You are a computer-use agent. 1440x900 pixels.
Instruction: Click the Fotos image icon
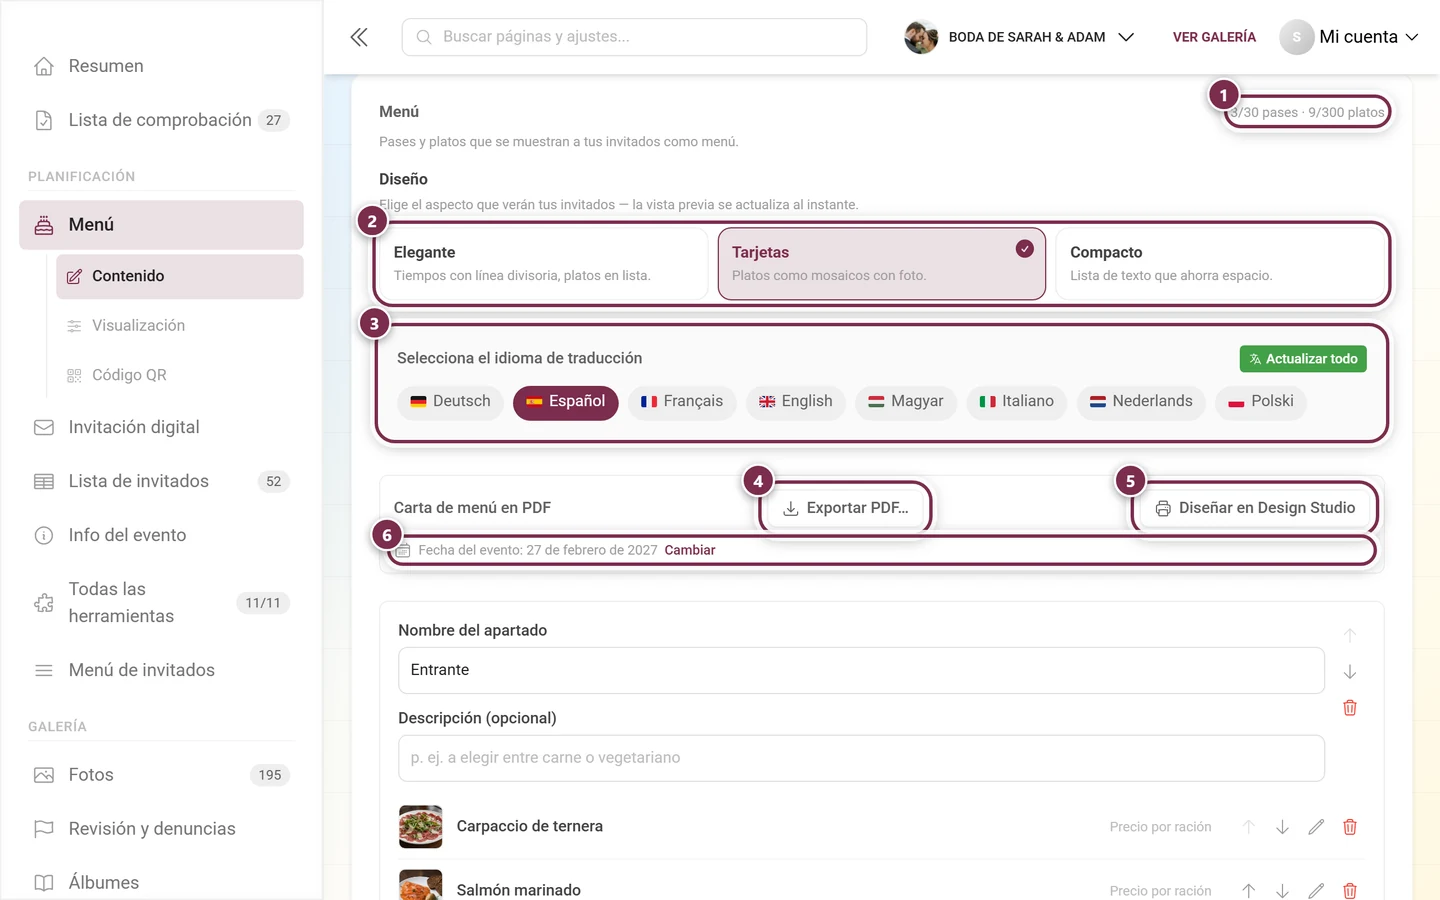click(44, 775)
